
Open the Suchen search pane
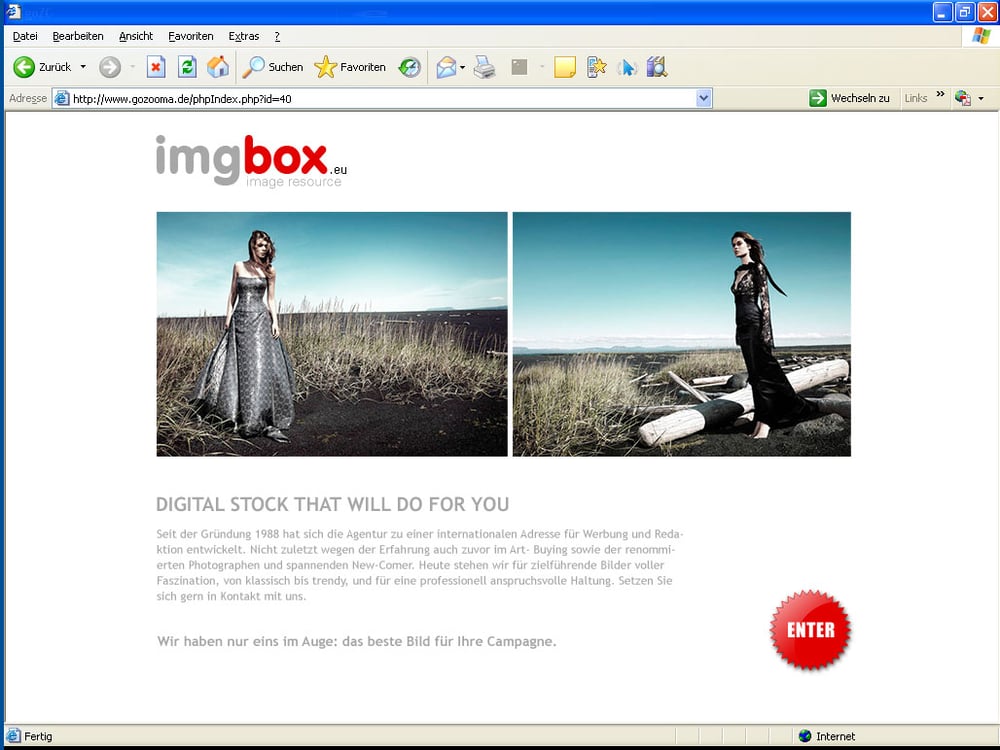click(272, 67)
